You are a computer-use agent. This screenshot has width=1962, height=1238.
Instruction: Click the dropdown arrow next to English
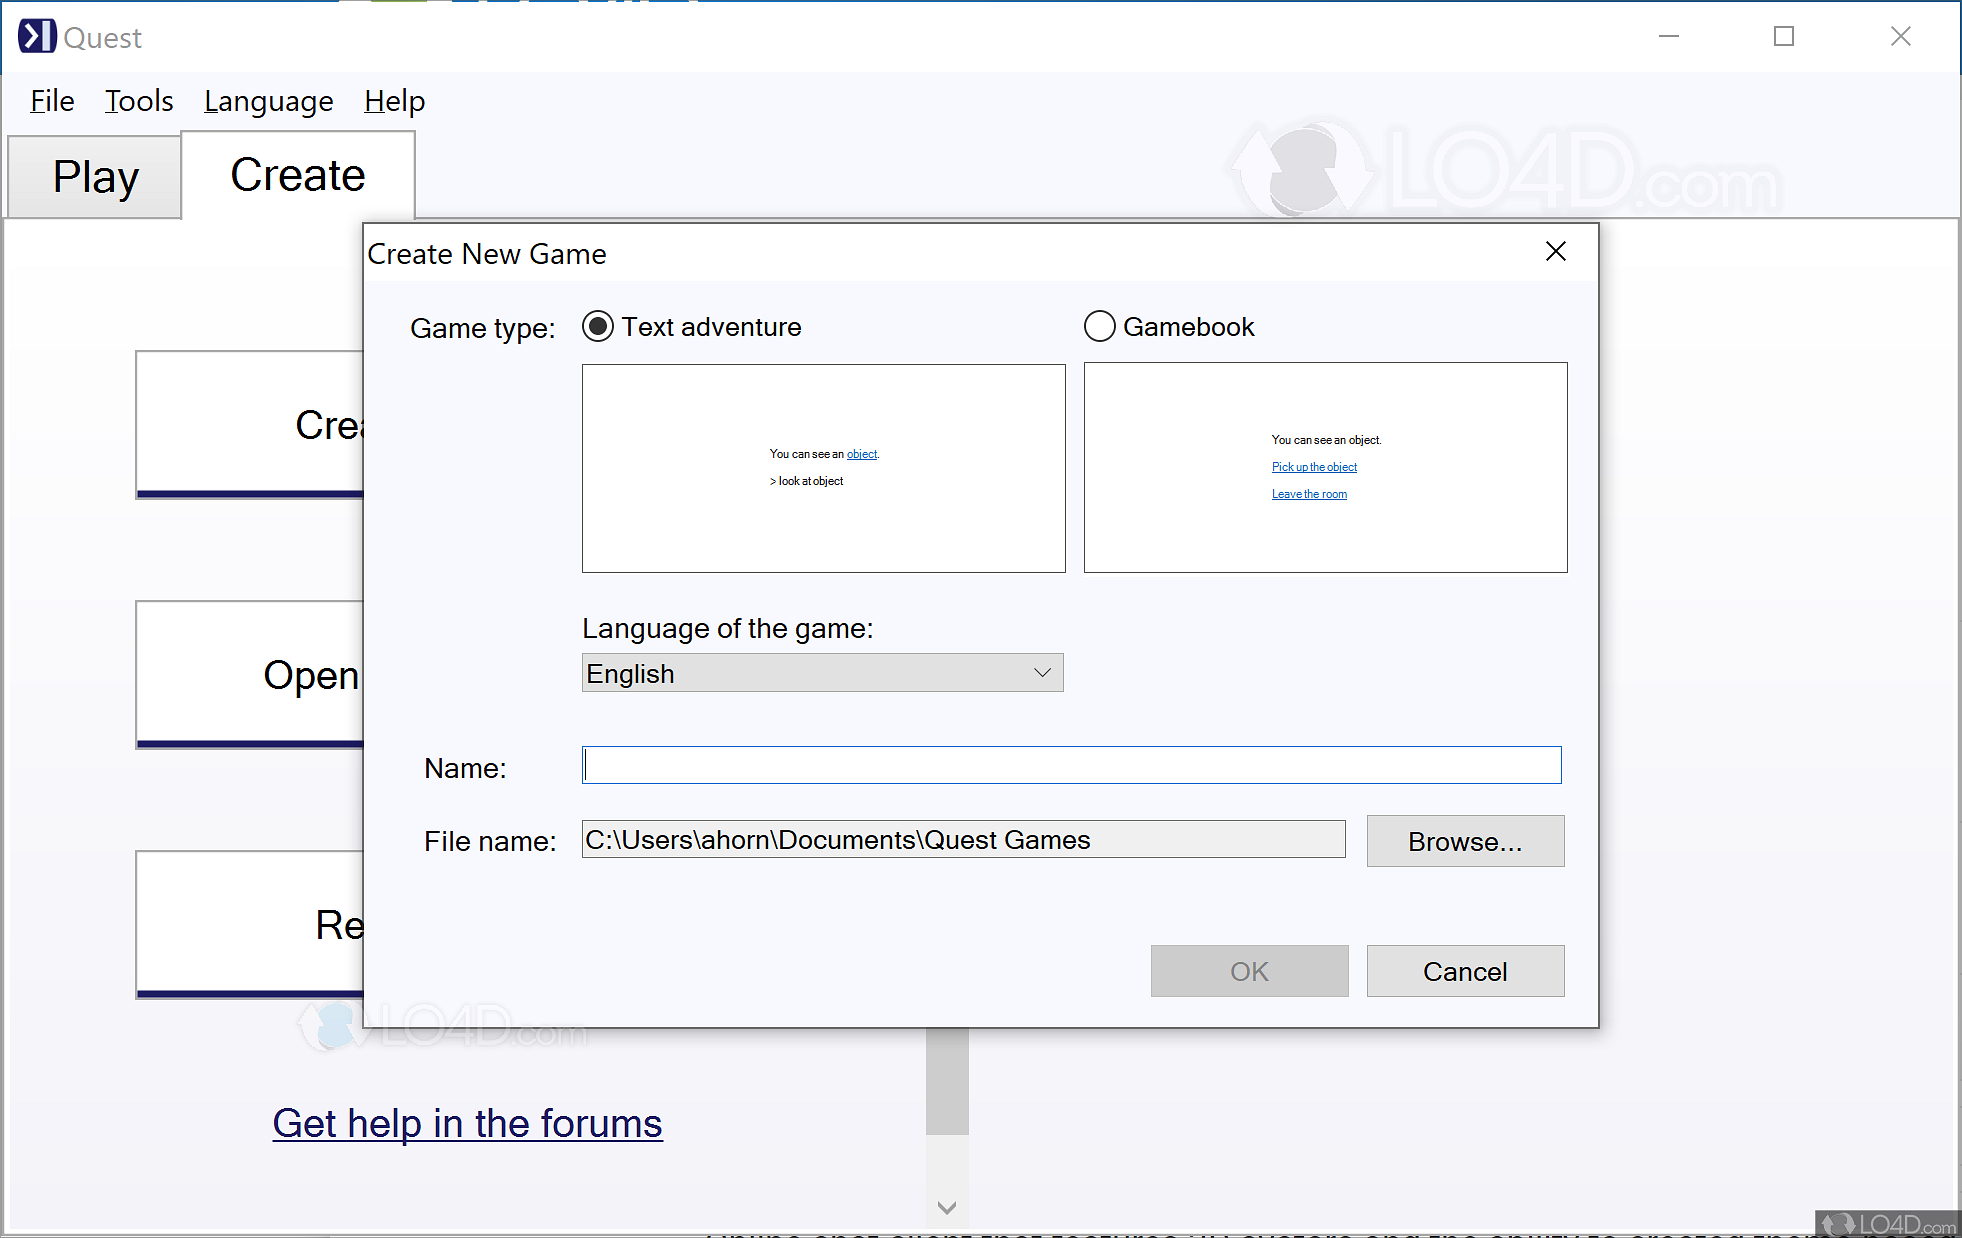point(1042,673)
